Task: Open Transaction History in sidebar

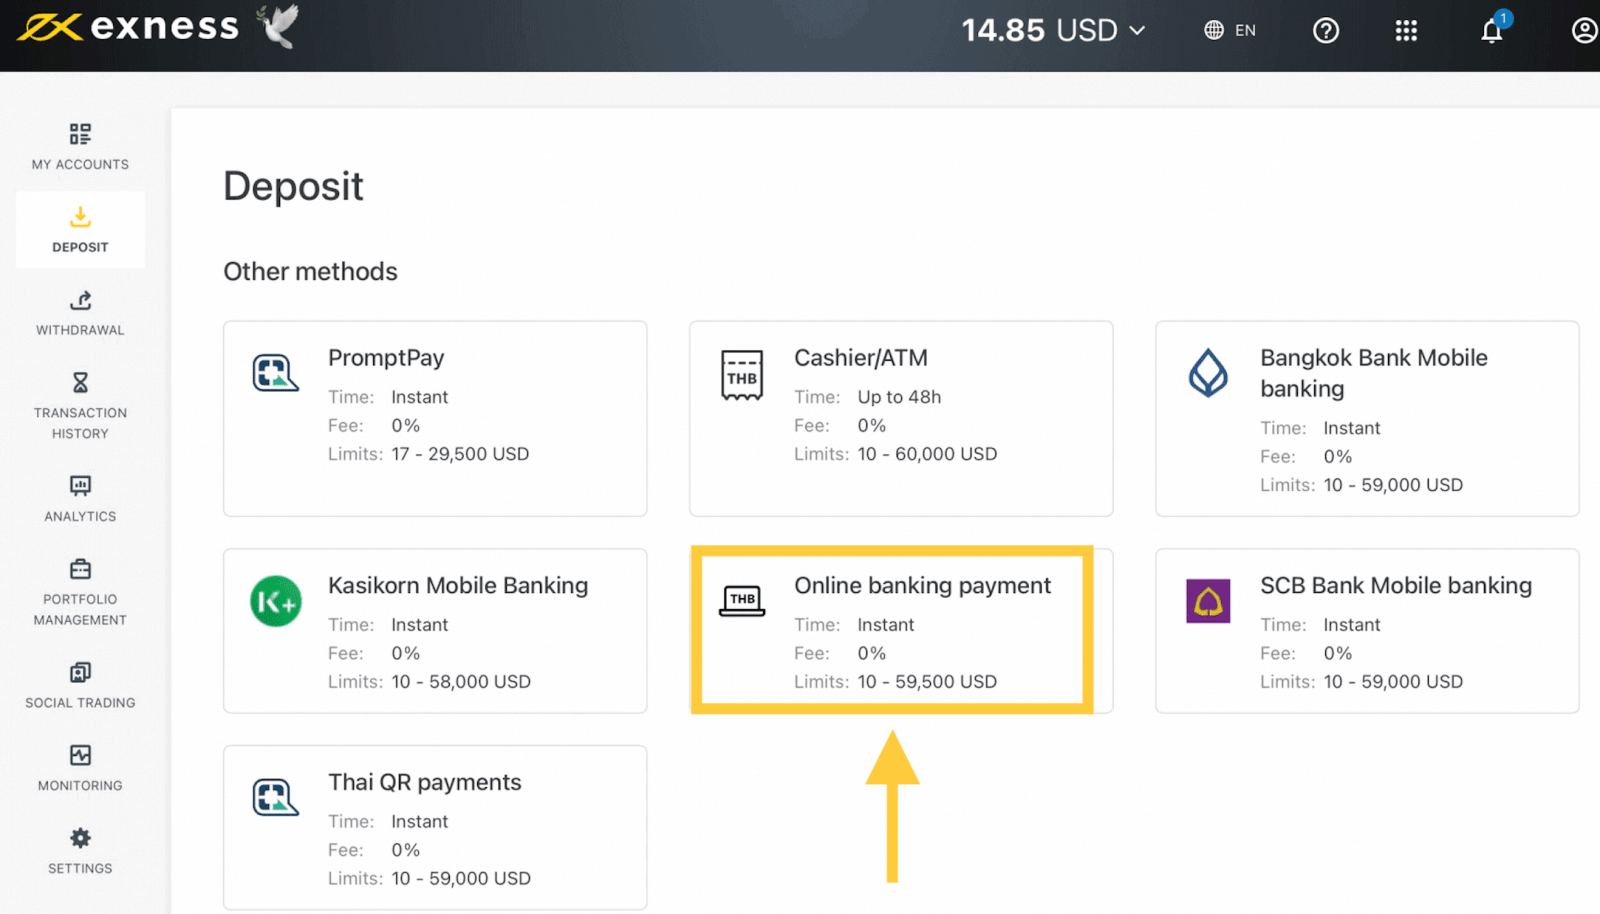Action: 80,406
